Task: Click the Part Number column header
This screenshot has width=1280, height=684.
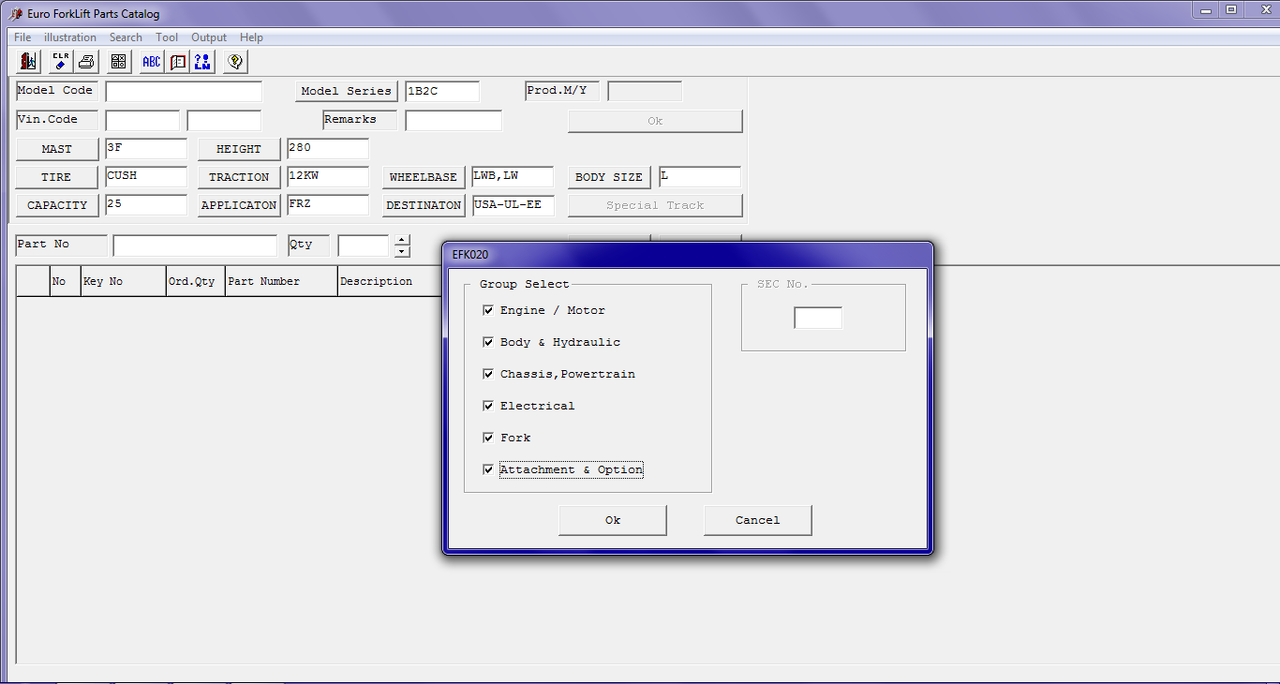Action: pos(281,282)
